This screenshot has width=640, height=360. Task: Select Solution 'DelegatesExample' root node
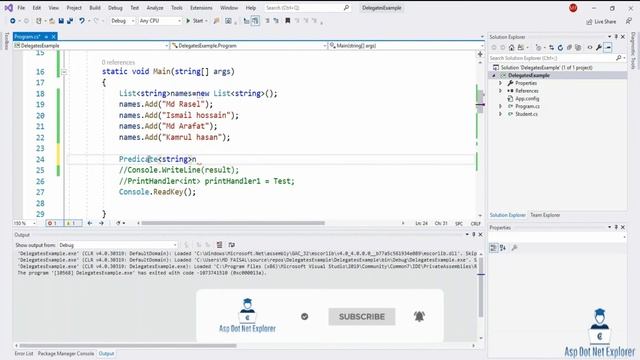[x=547, y=67]
